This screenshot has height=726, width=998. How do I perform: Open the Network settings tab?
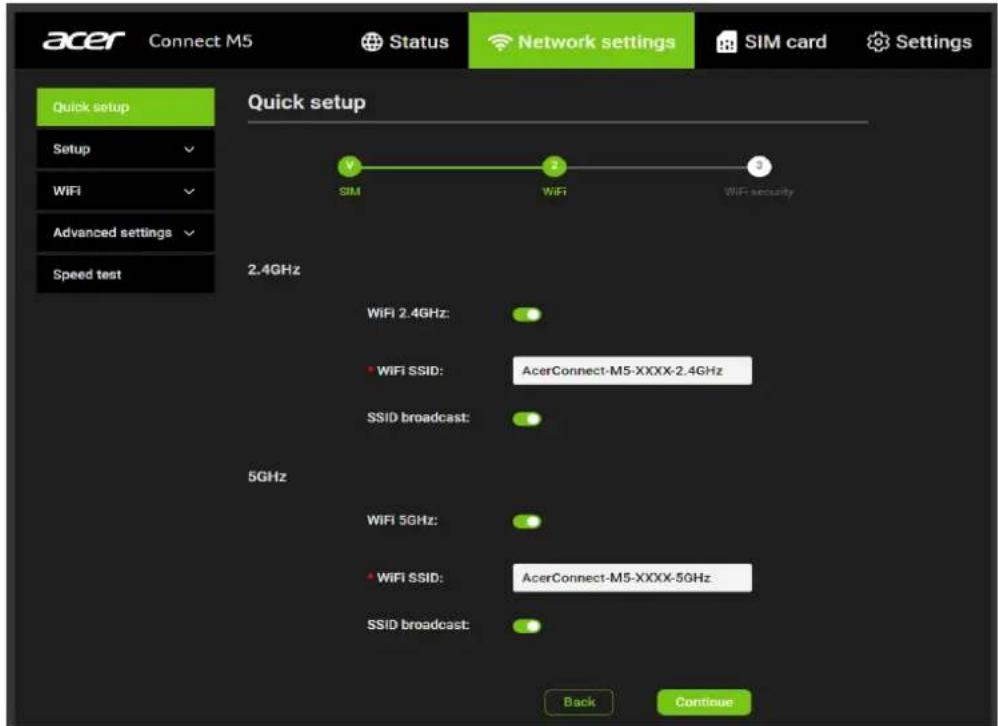[x=581, y=41]
